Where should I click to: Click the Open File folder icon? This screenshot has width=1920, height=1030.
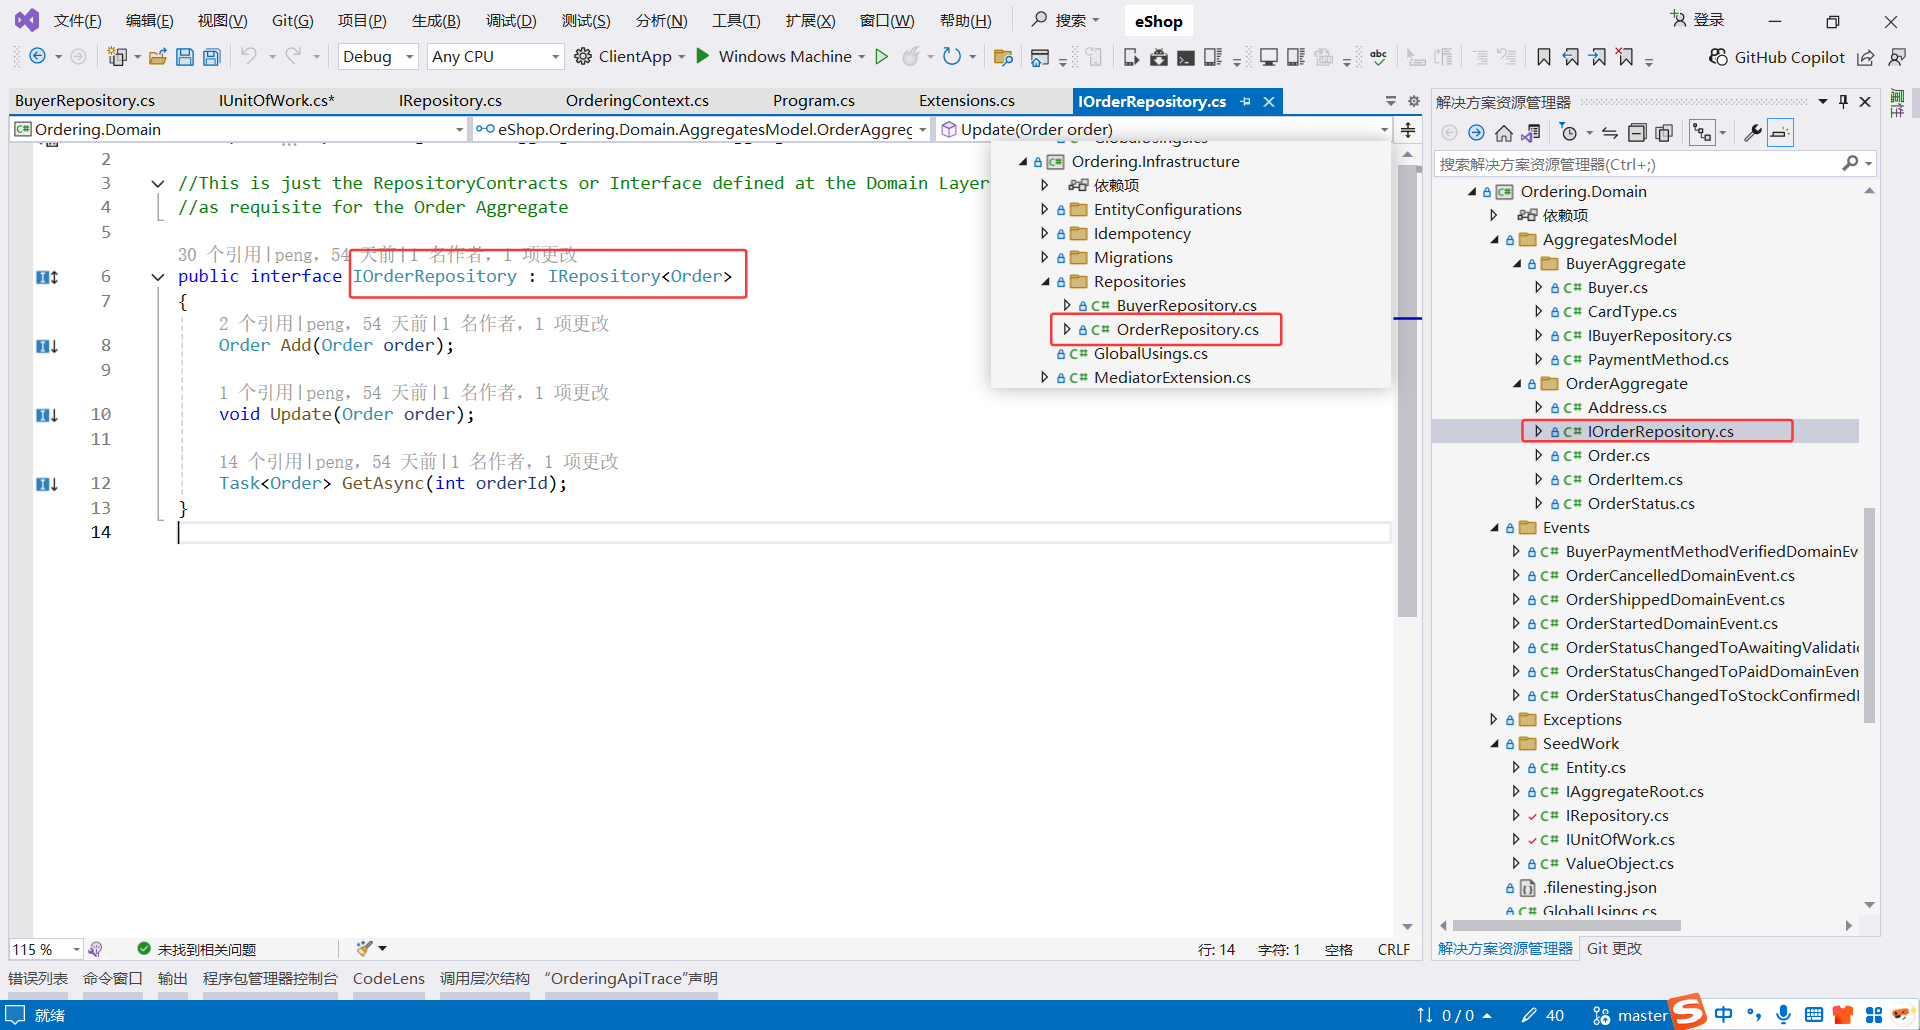pyautogui.click(x=157, y=57)
